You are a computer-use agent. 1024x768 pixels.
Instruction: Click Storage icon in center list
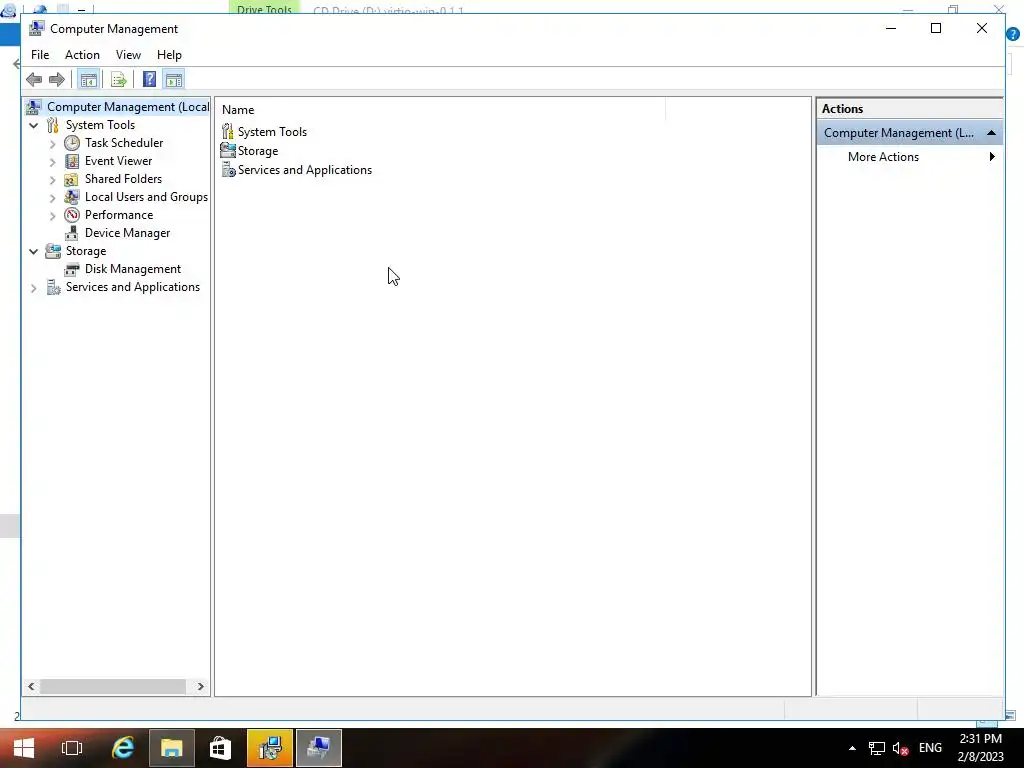[x=228, y=150]
